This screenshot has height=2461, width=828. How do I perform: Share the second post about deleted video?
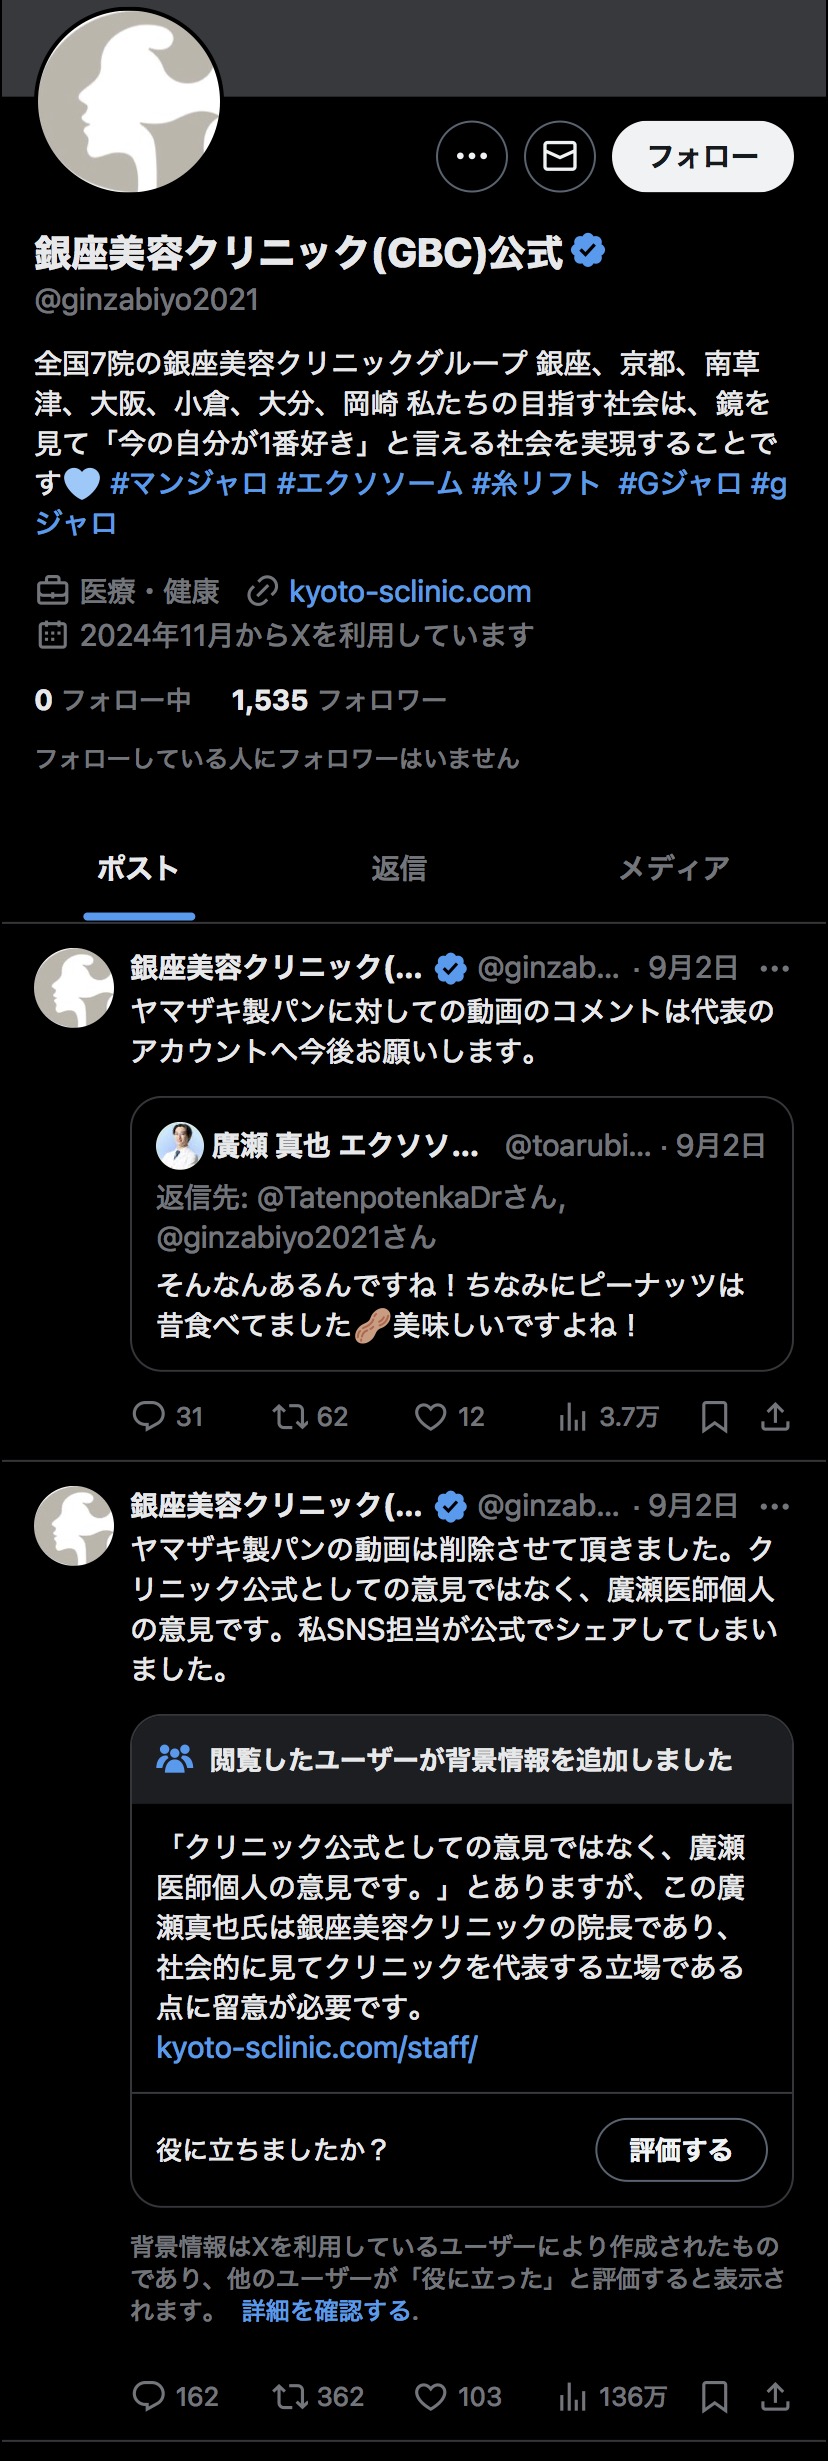click(x=776, y=2396)
